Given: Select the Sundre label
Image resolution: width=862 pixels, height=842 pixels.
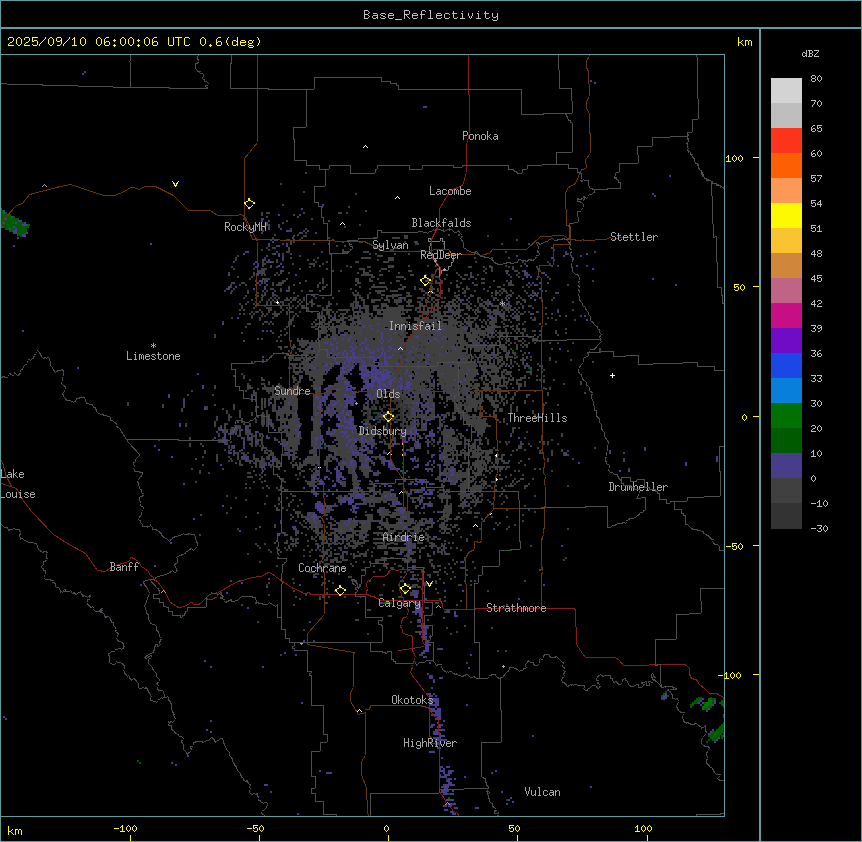Looking at the screenshot, I should pyautogui.click(x=292, y=391).
